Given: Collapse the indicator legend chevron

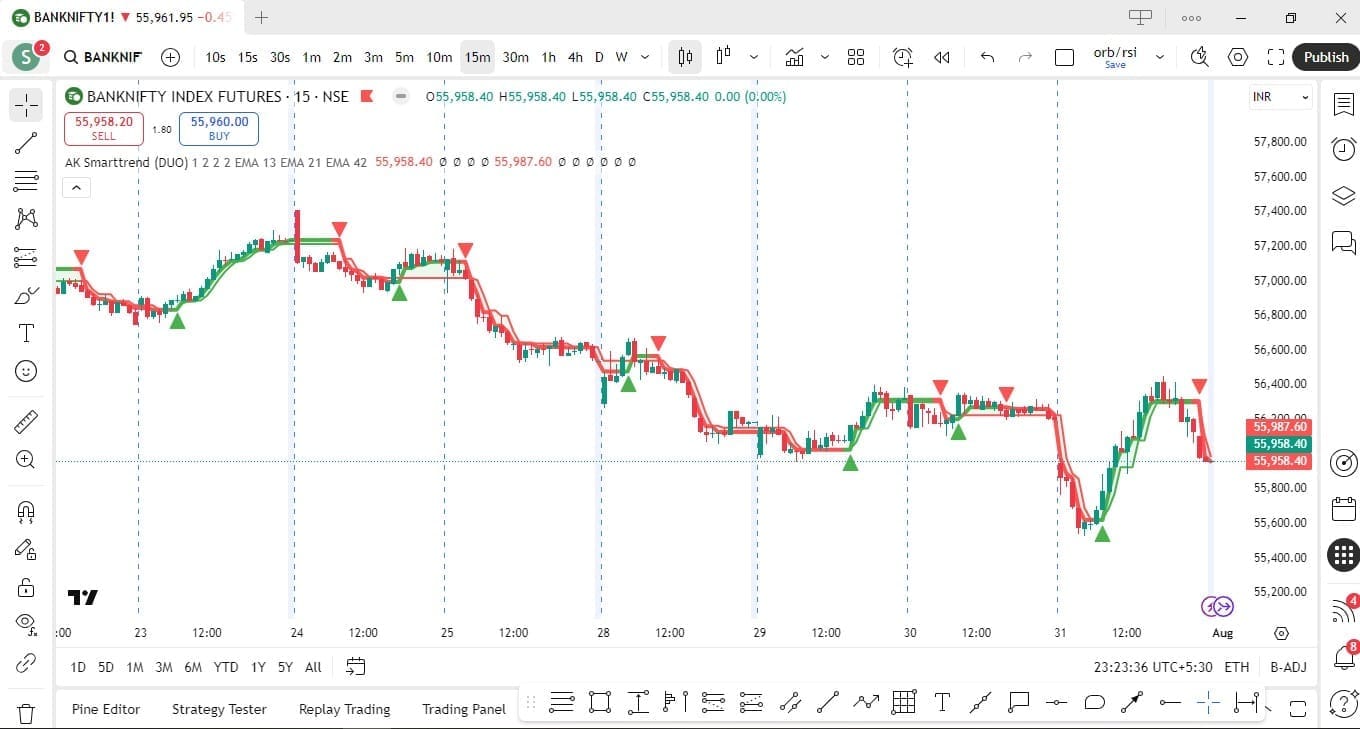Looking at the screenshot, I should tap(76, 187).
